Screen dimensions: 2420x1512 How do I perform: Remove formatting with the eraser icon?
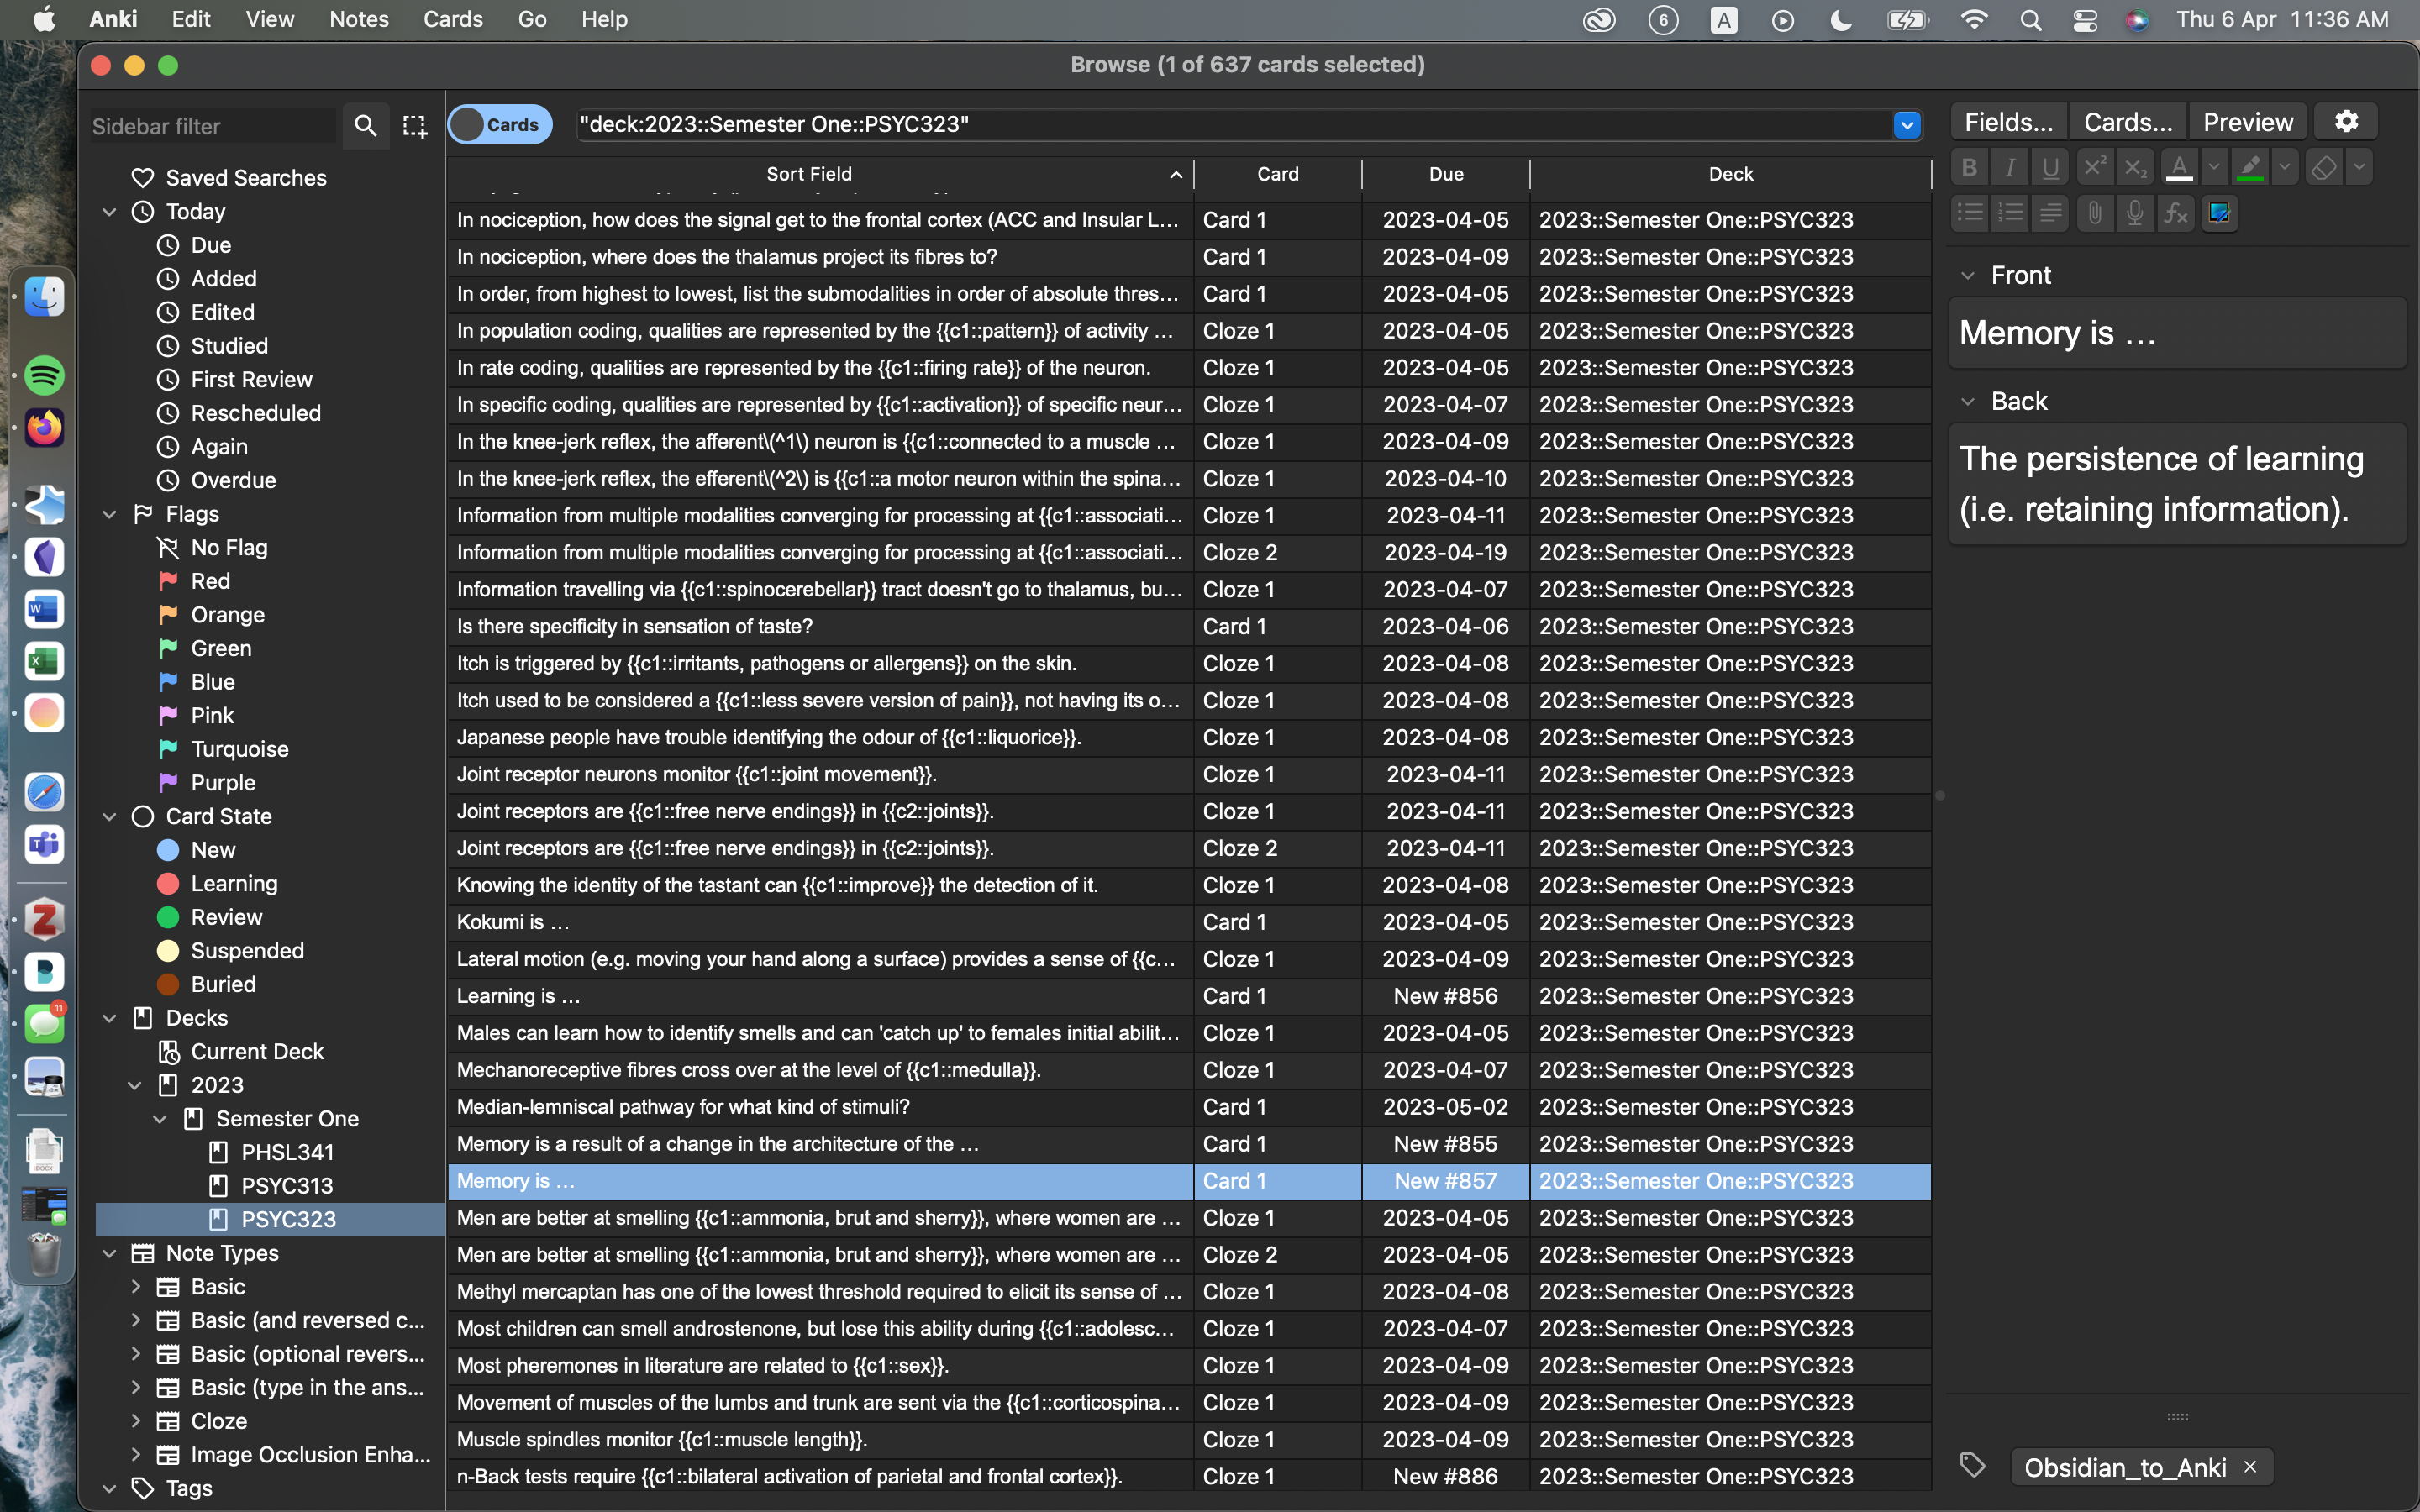tap(2325, 166)
